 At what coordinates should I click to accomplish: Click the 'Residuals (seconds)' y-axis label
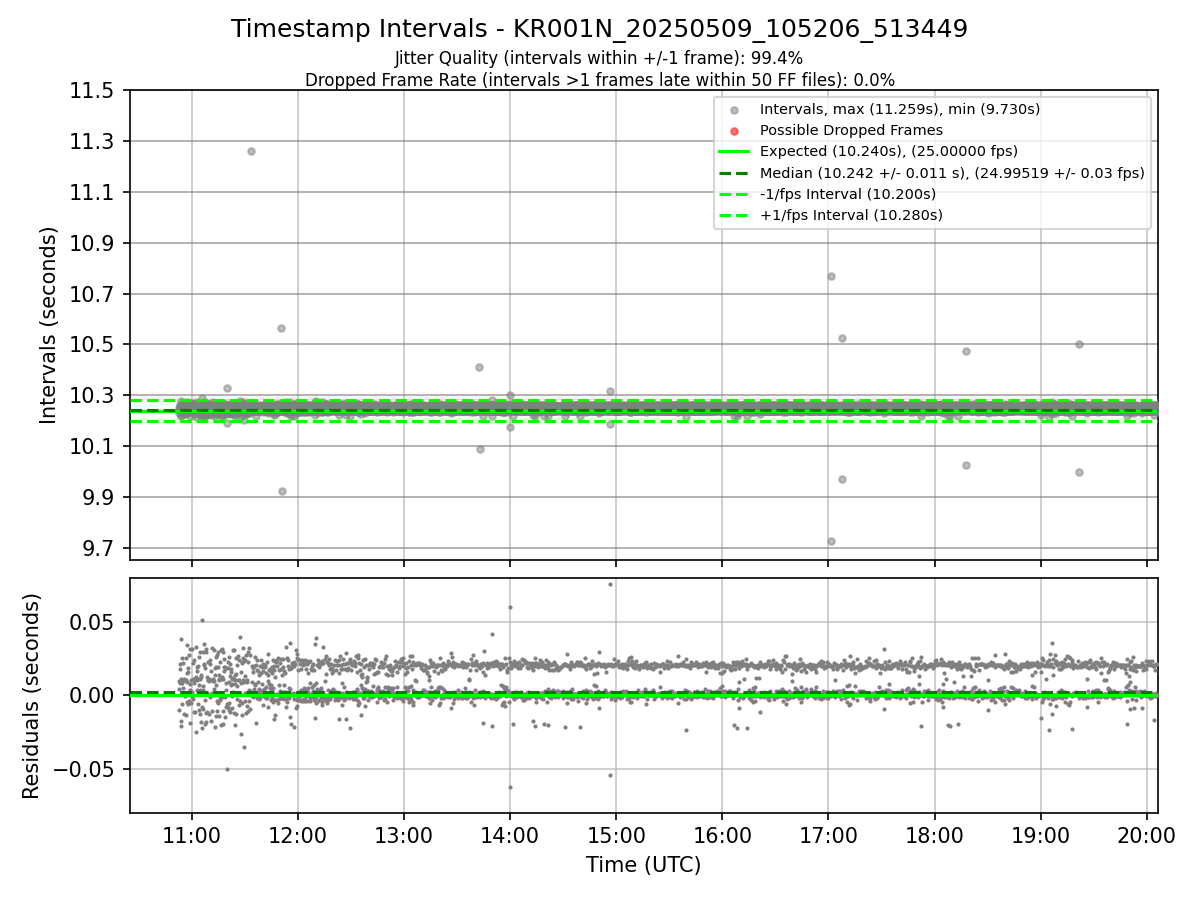[32, 696]
